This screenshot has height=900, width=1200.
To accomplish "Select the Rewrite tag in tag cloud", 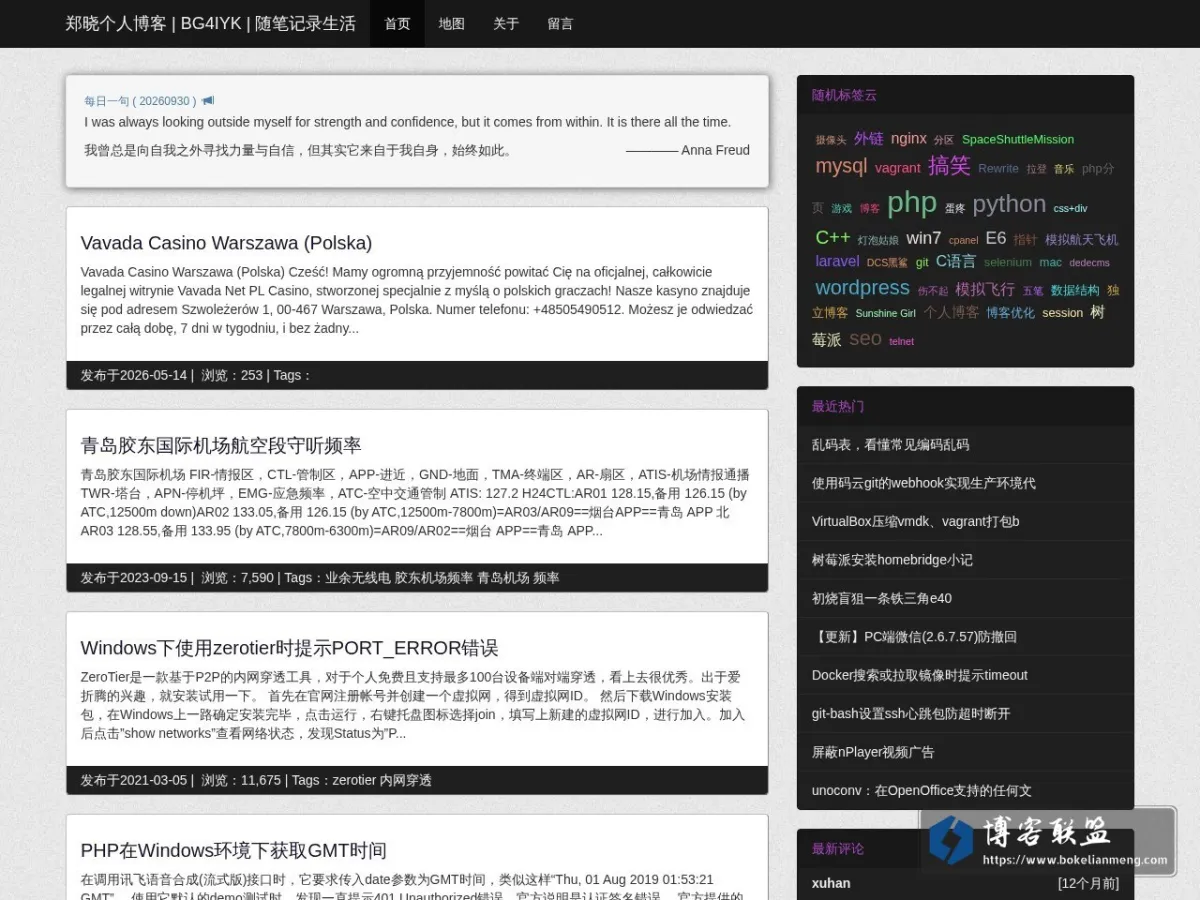I will coord(998,169).
